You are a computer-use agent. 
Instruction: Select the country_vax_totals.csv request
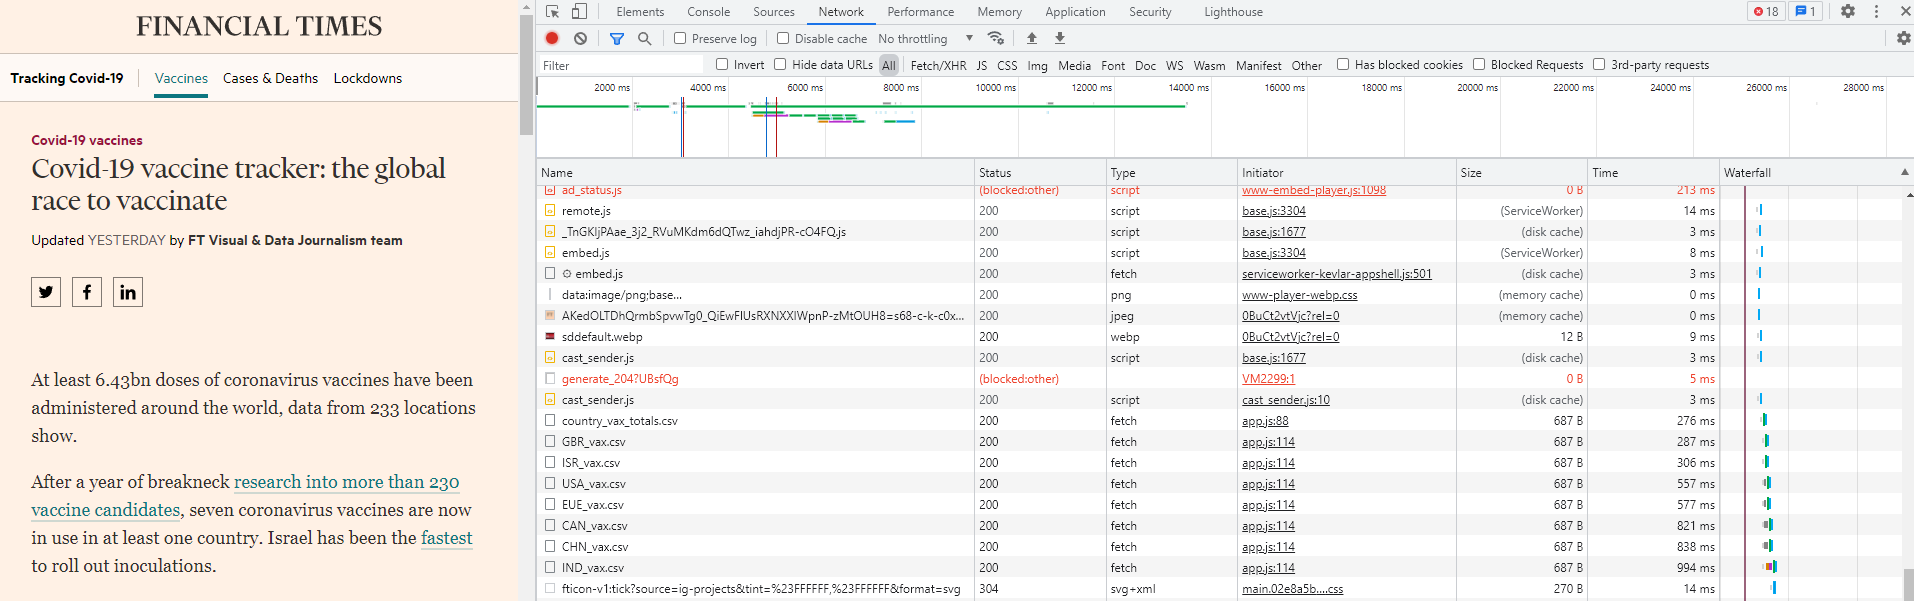point(1219,421)
